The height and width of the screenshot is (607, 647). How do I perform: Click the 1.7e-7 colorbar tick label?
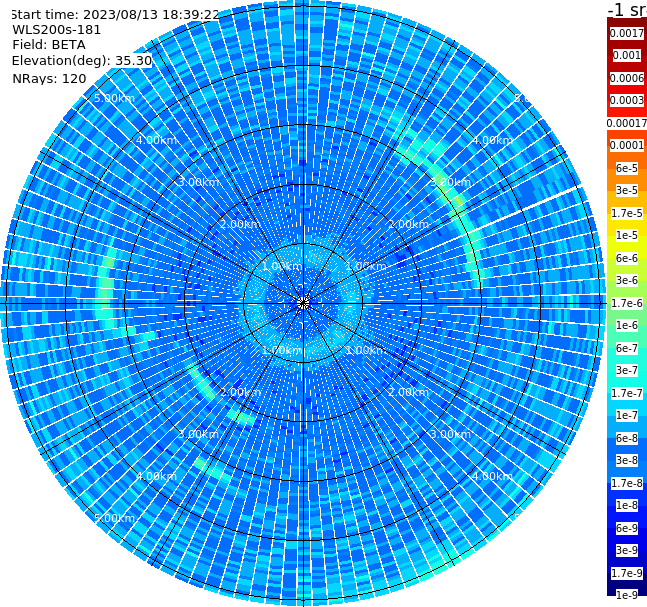point(627,393)
